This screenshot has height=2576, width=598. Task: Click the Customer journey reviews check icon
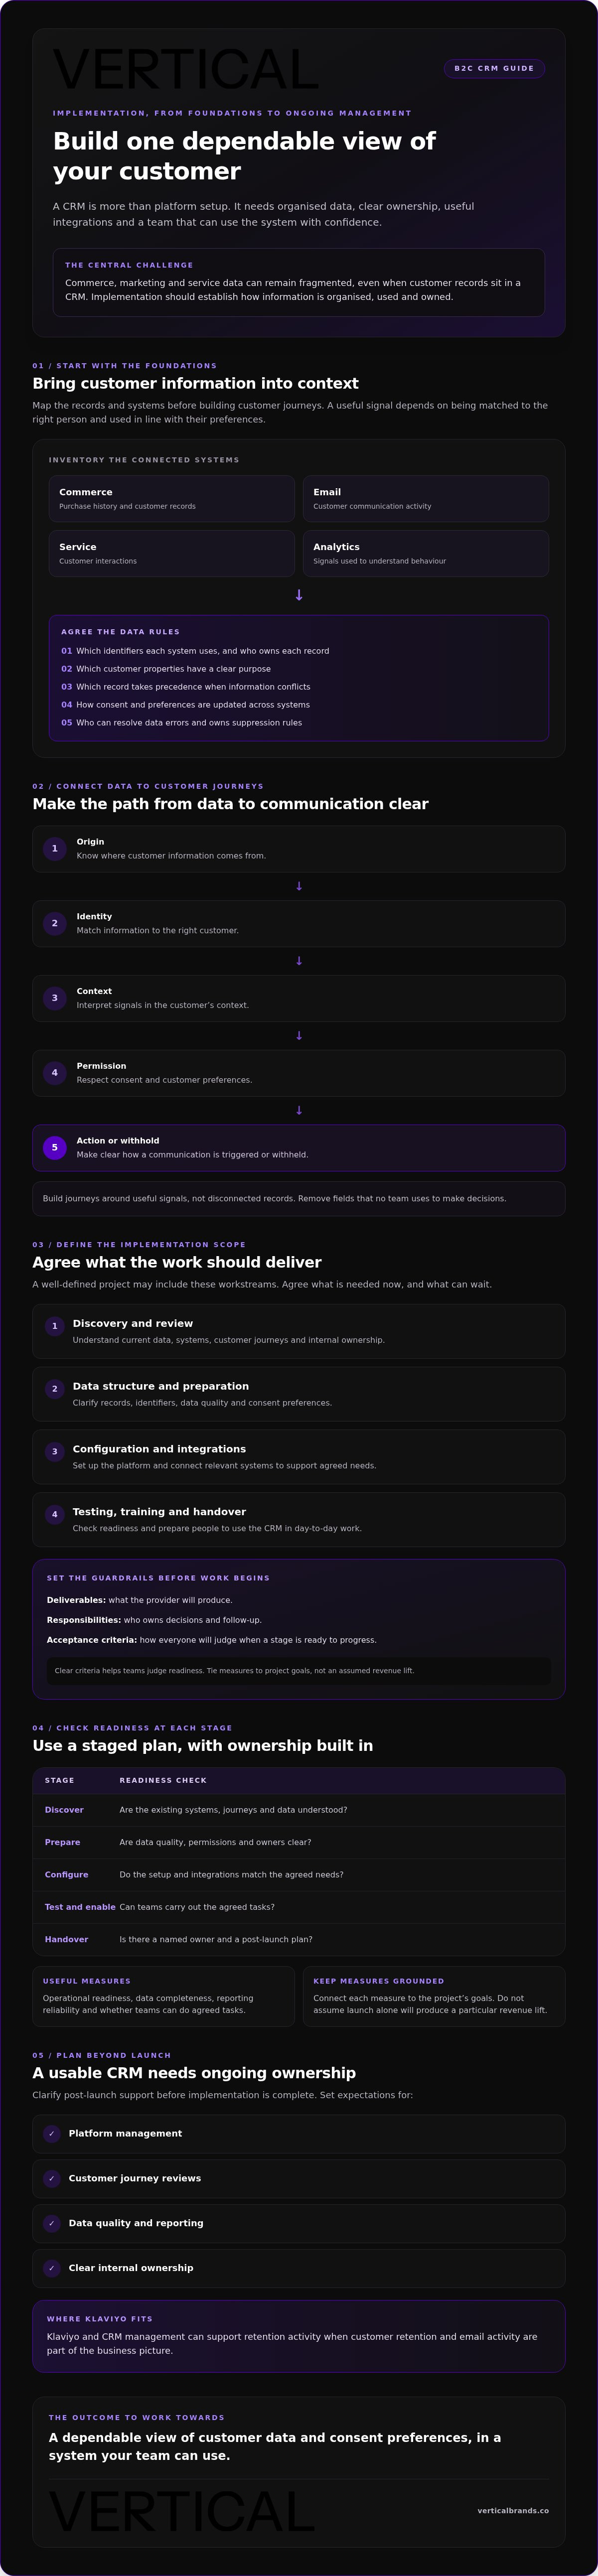tap(52, 2178)
